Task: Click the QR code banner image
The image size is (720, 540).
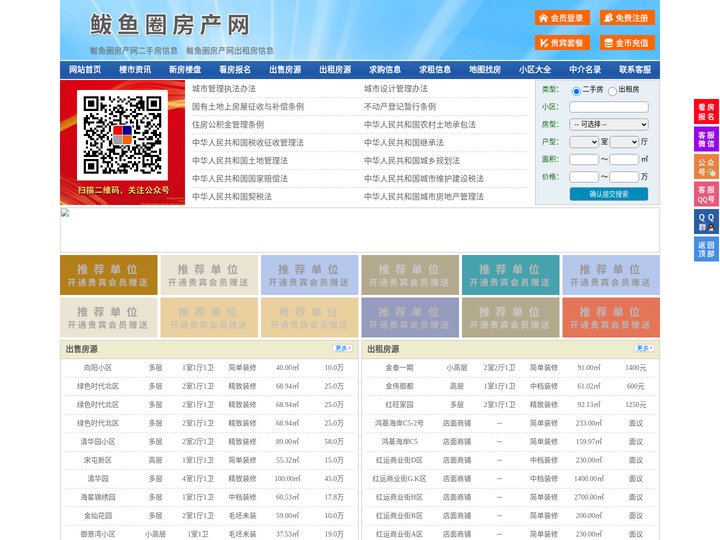Action: [123, 142]
